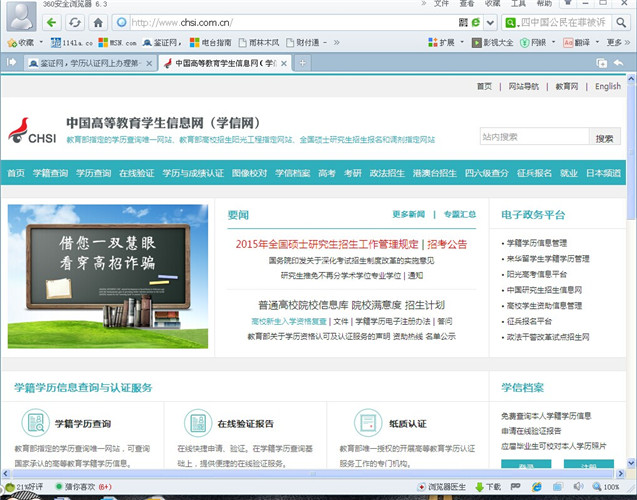The image size is (637, 500).
Task: Click the QR code icon in address bar
Action: click(463, 22)
